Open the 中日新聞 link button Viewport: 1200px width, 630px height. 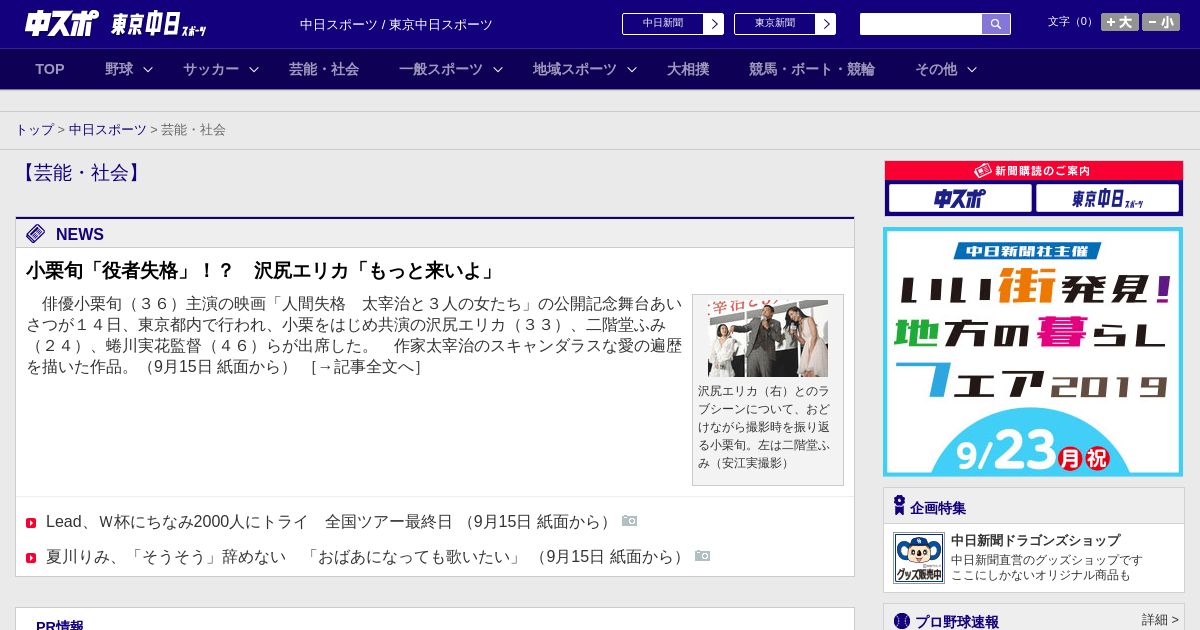coord(663,24)
